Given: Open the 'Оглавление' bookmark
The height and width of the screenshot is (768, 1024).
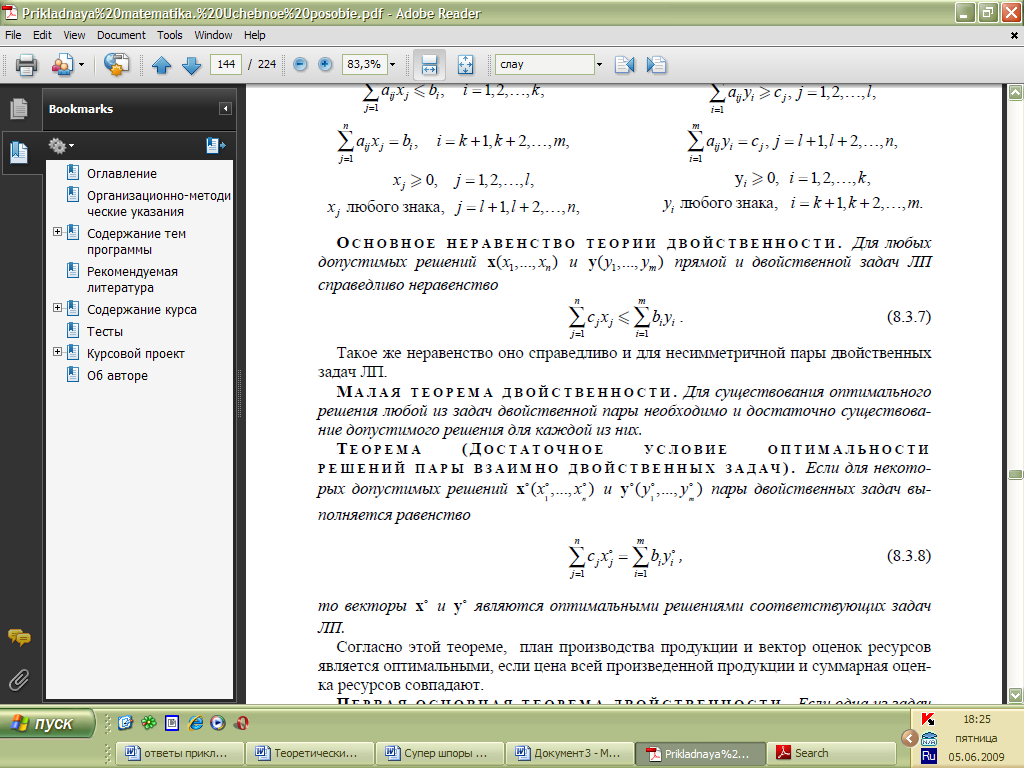Looking at the screenshot, I should point(122,174).
